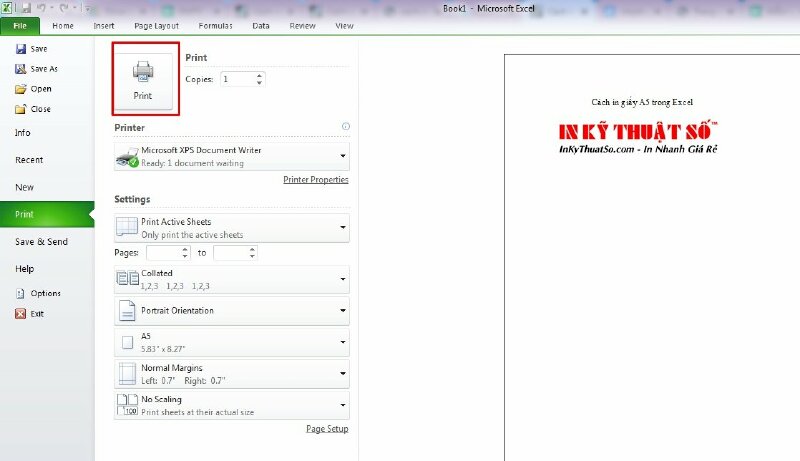
Task: Select New in the File sidebar
Action: (24, 187)
